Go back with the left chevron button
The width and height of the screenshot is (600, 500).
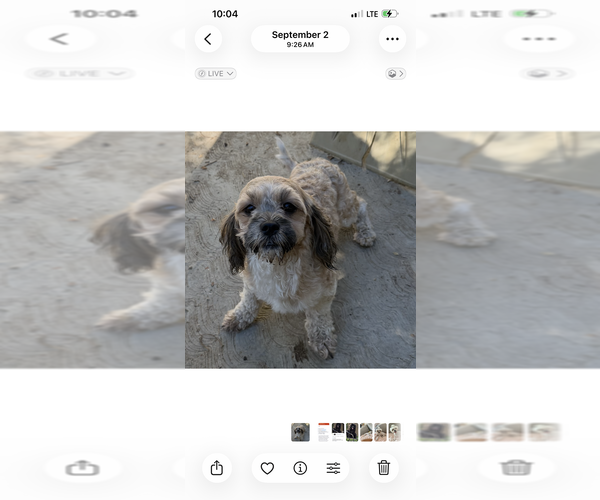click(208, 39)
